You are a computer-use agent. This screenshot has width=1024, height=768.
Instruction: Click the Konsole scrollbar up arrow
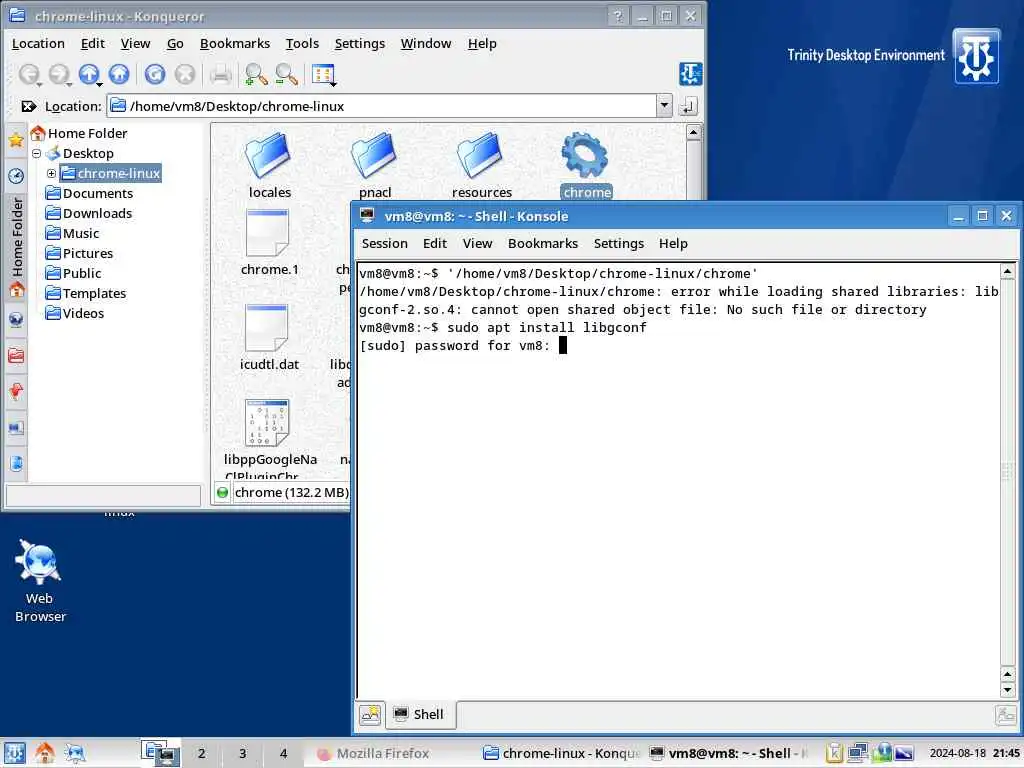tap(1007, 271)
